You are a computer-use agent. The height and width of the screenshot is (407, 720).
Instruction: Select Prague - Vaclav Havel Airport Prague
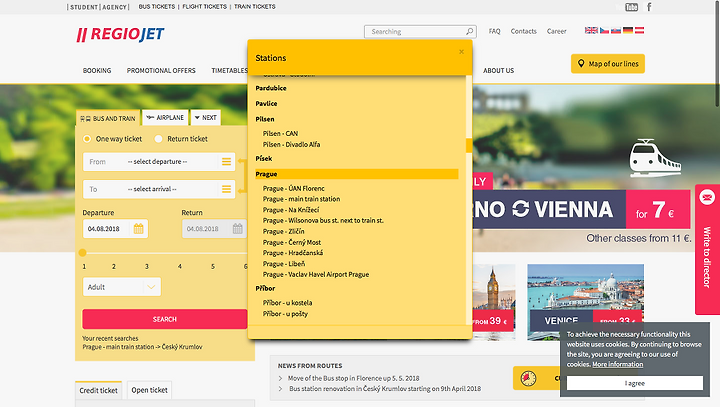click(316, 274)
